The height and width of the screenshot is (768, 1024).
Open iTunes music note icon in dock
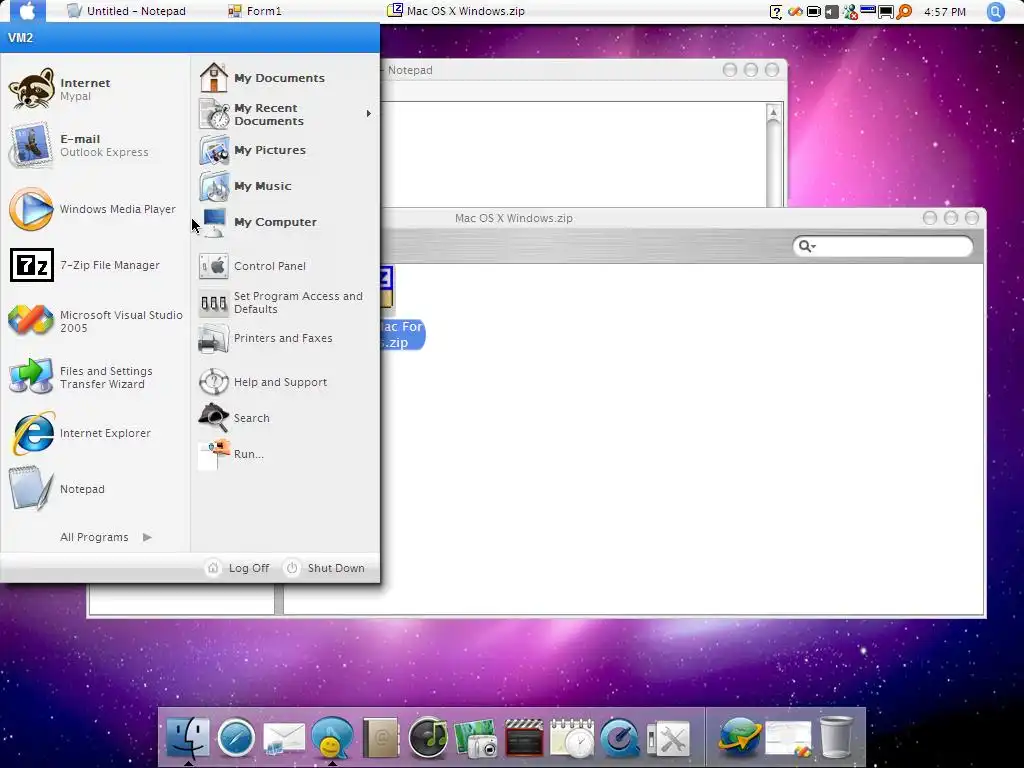(x=428, y=738)
